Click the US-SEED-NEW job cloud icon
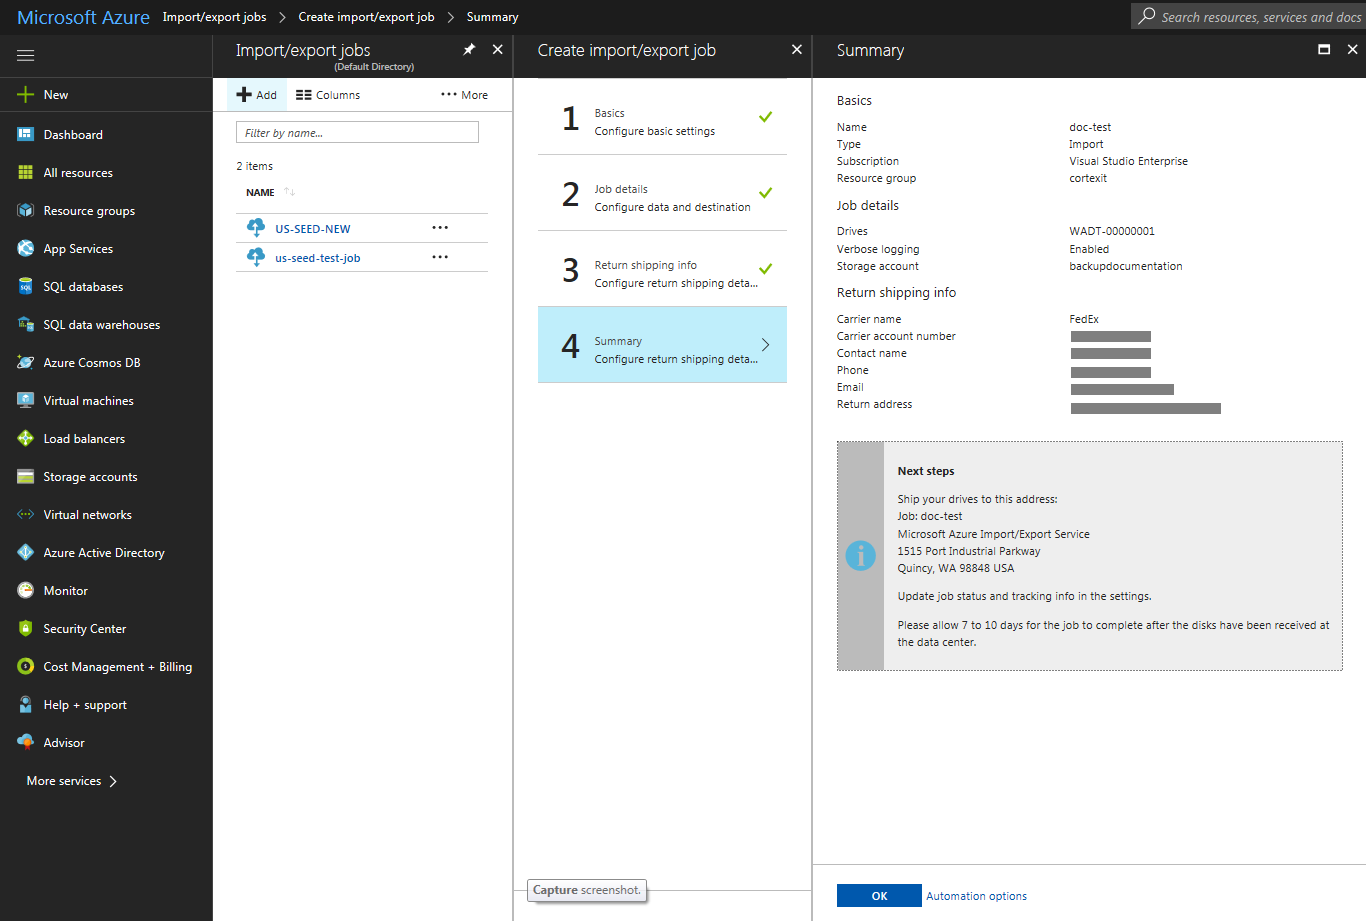Viewport: 1366px width, 921px height. coord(256,228)
